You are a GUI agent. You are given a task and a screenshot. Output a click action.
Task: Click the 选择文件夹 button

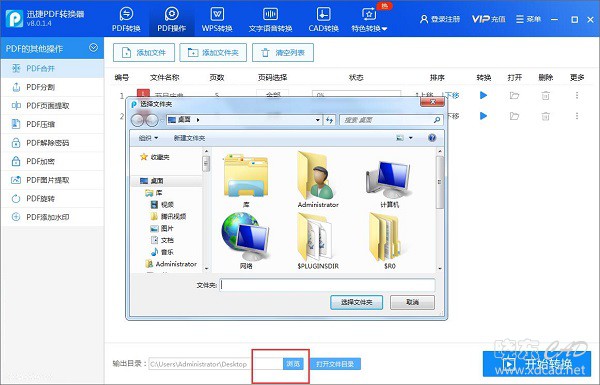click(357, 302)
